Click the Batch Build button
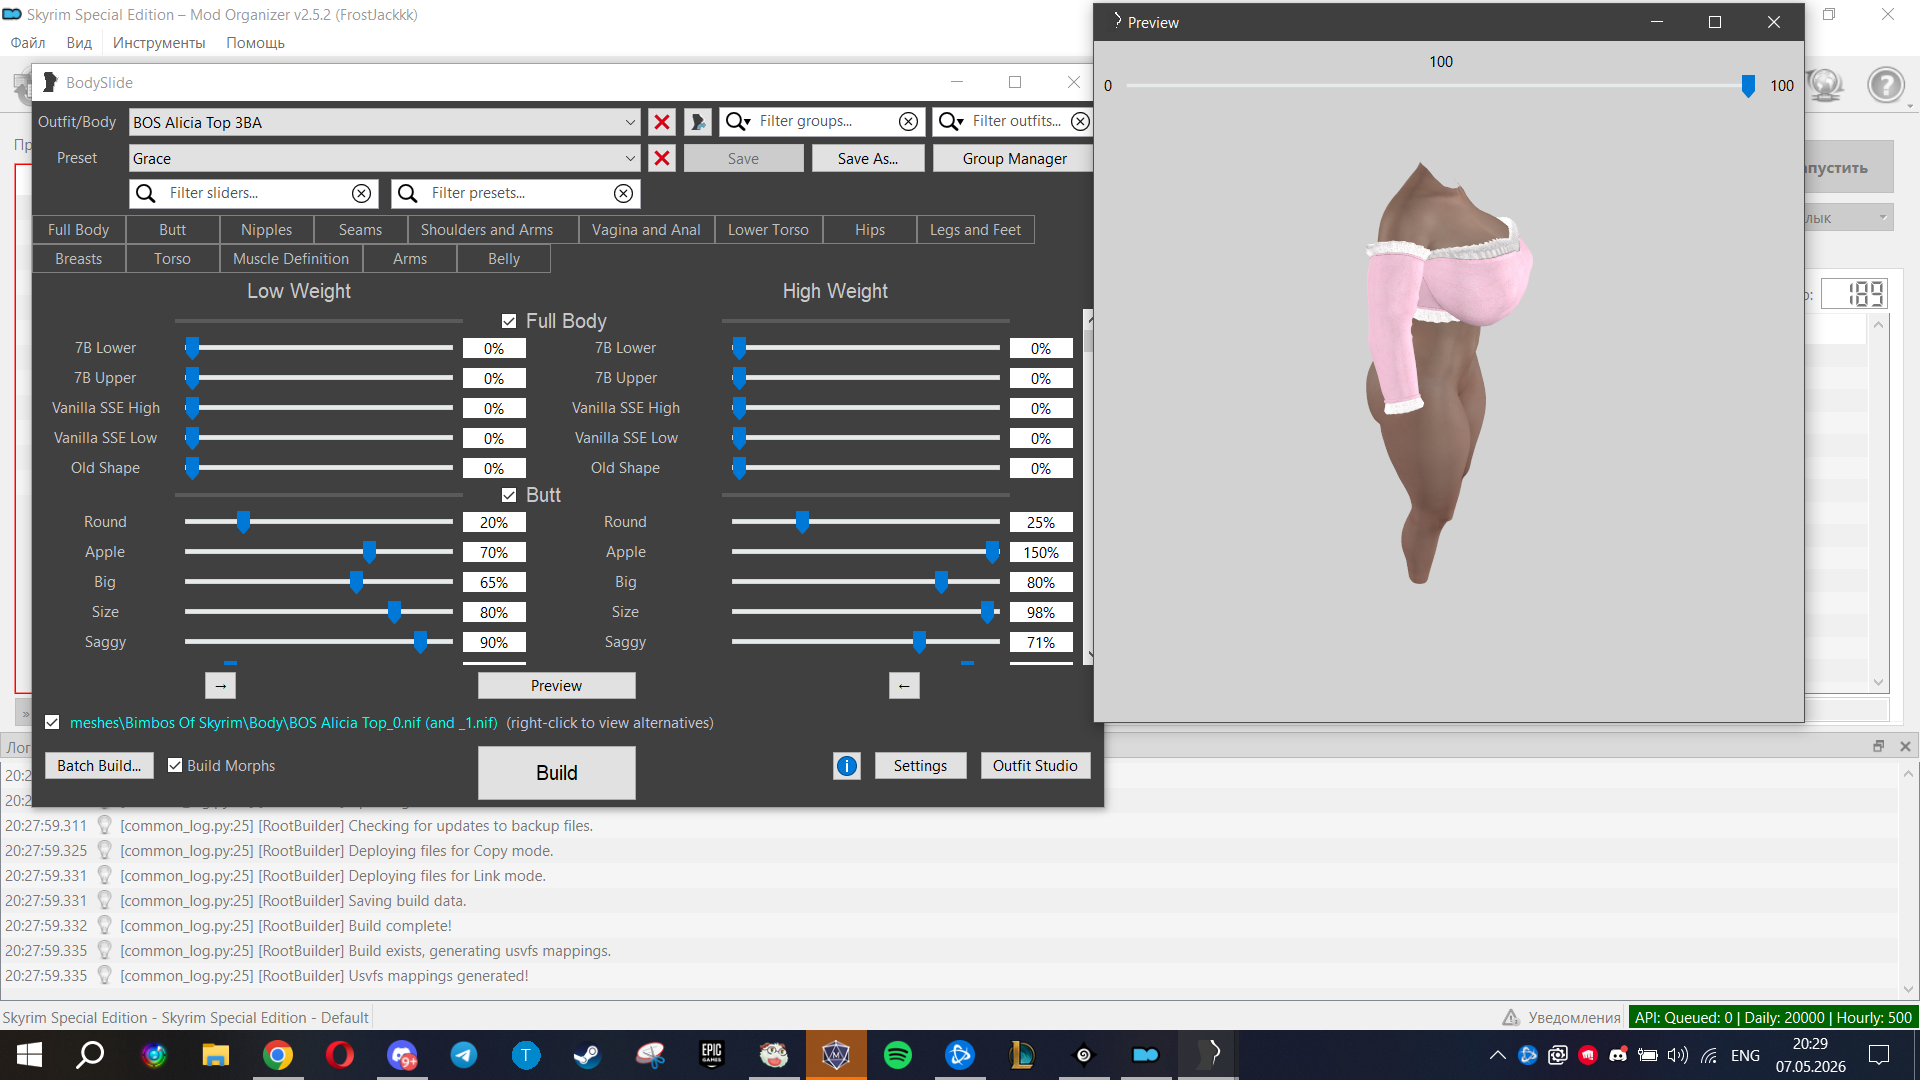Viewport: 1920px width, 1080px height. [99, 766]
